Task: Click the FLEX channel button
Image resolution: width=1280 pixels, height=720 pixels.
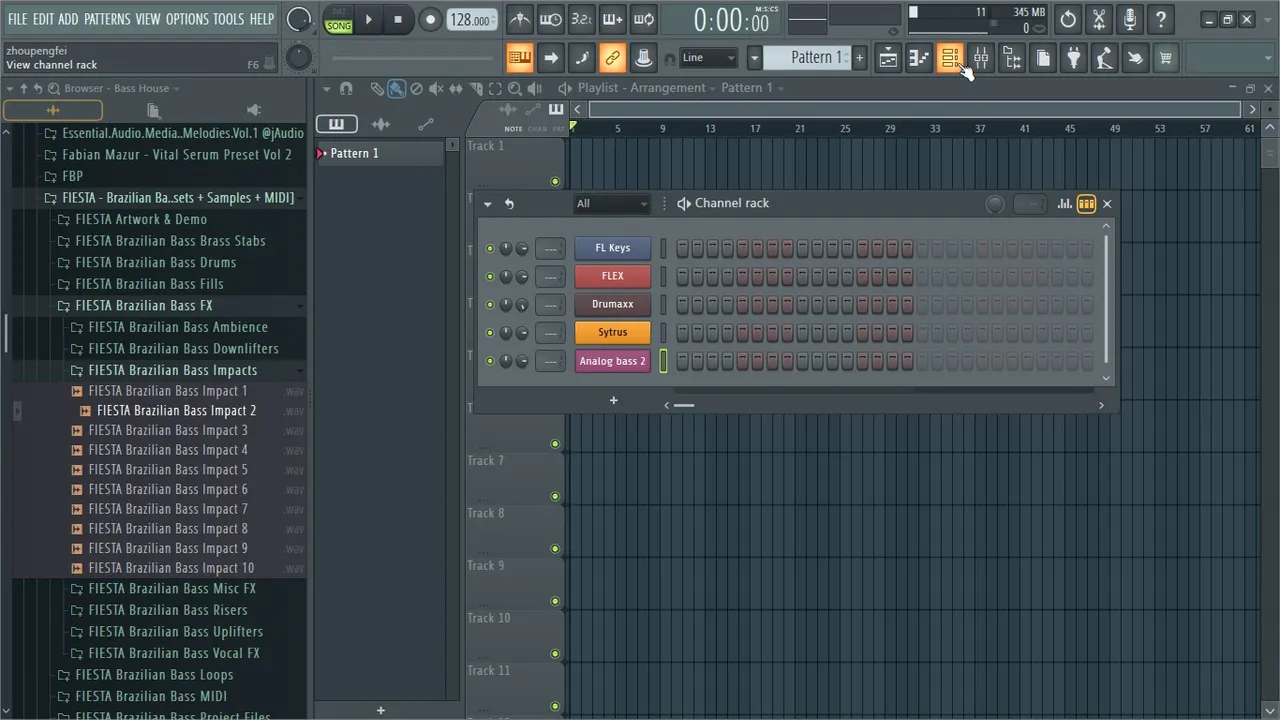Action: (613, 277)
